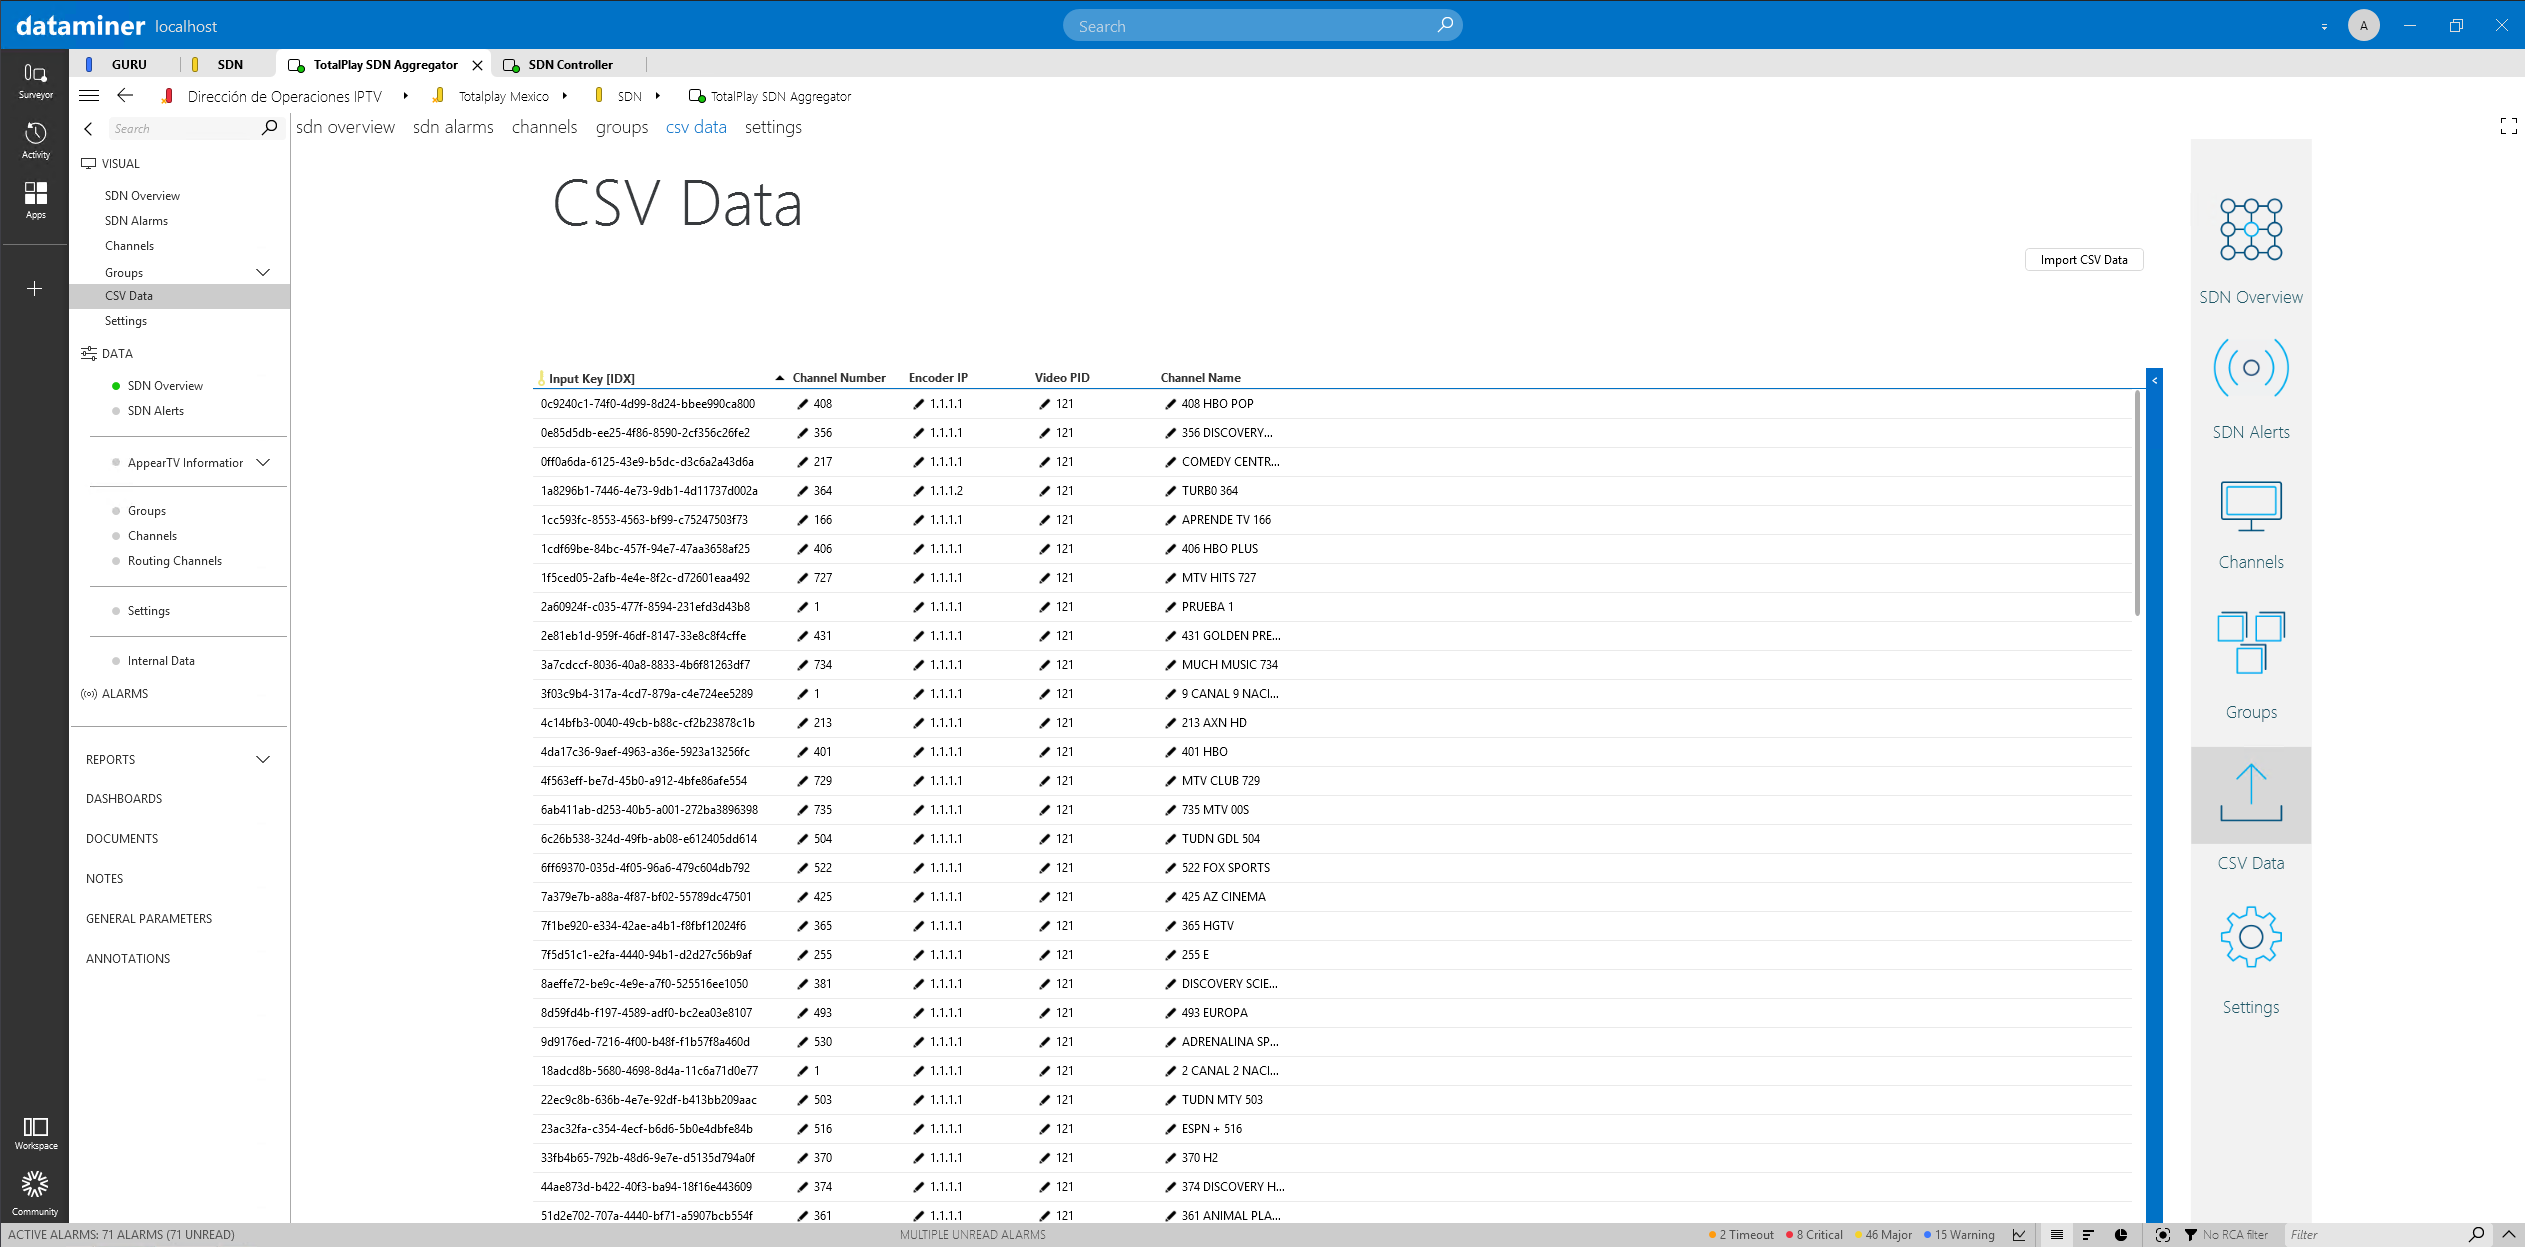Close the TotalPlay SDN Aggregator tab
The height and width of the screenshot is (1247, 2525).
click(477, 65)
